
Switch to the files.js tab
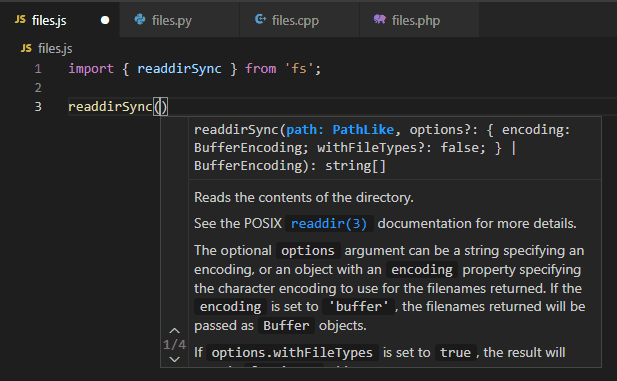pos(59,20)
